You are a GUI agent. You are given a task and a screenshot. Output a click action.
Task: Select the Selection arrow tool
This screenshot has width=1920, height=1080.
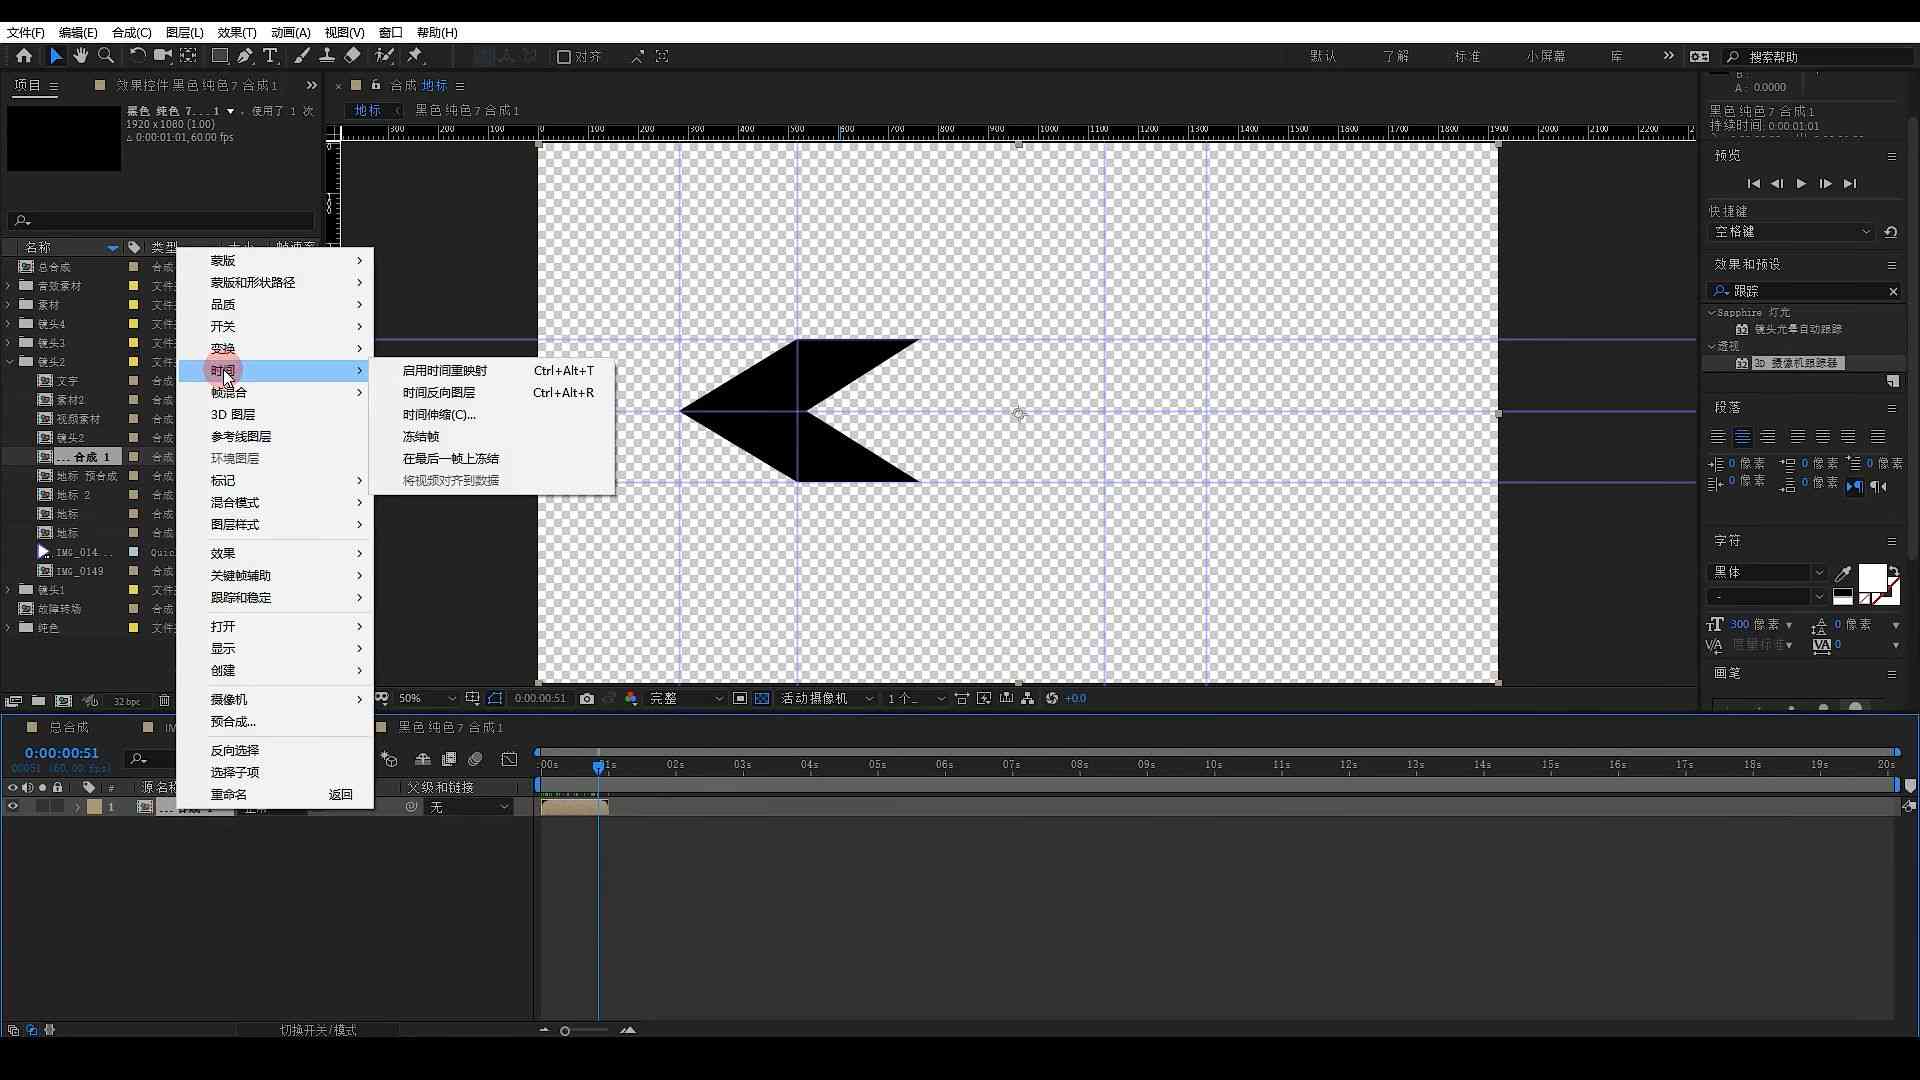56,56
